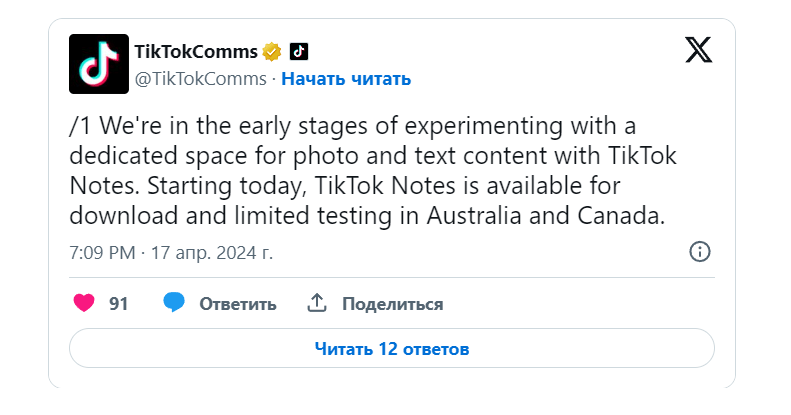Click the "/1" thread marker in tweet
The height and width of the screenshot is (415, 791).
pyautogui.click(x=82, y=129)
